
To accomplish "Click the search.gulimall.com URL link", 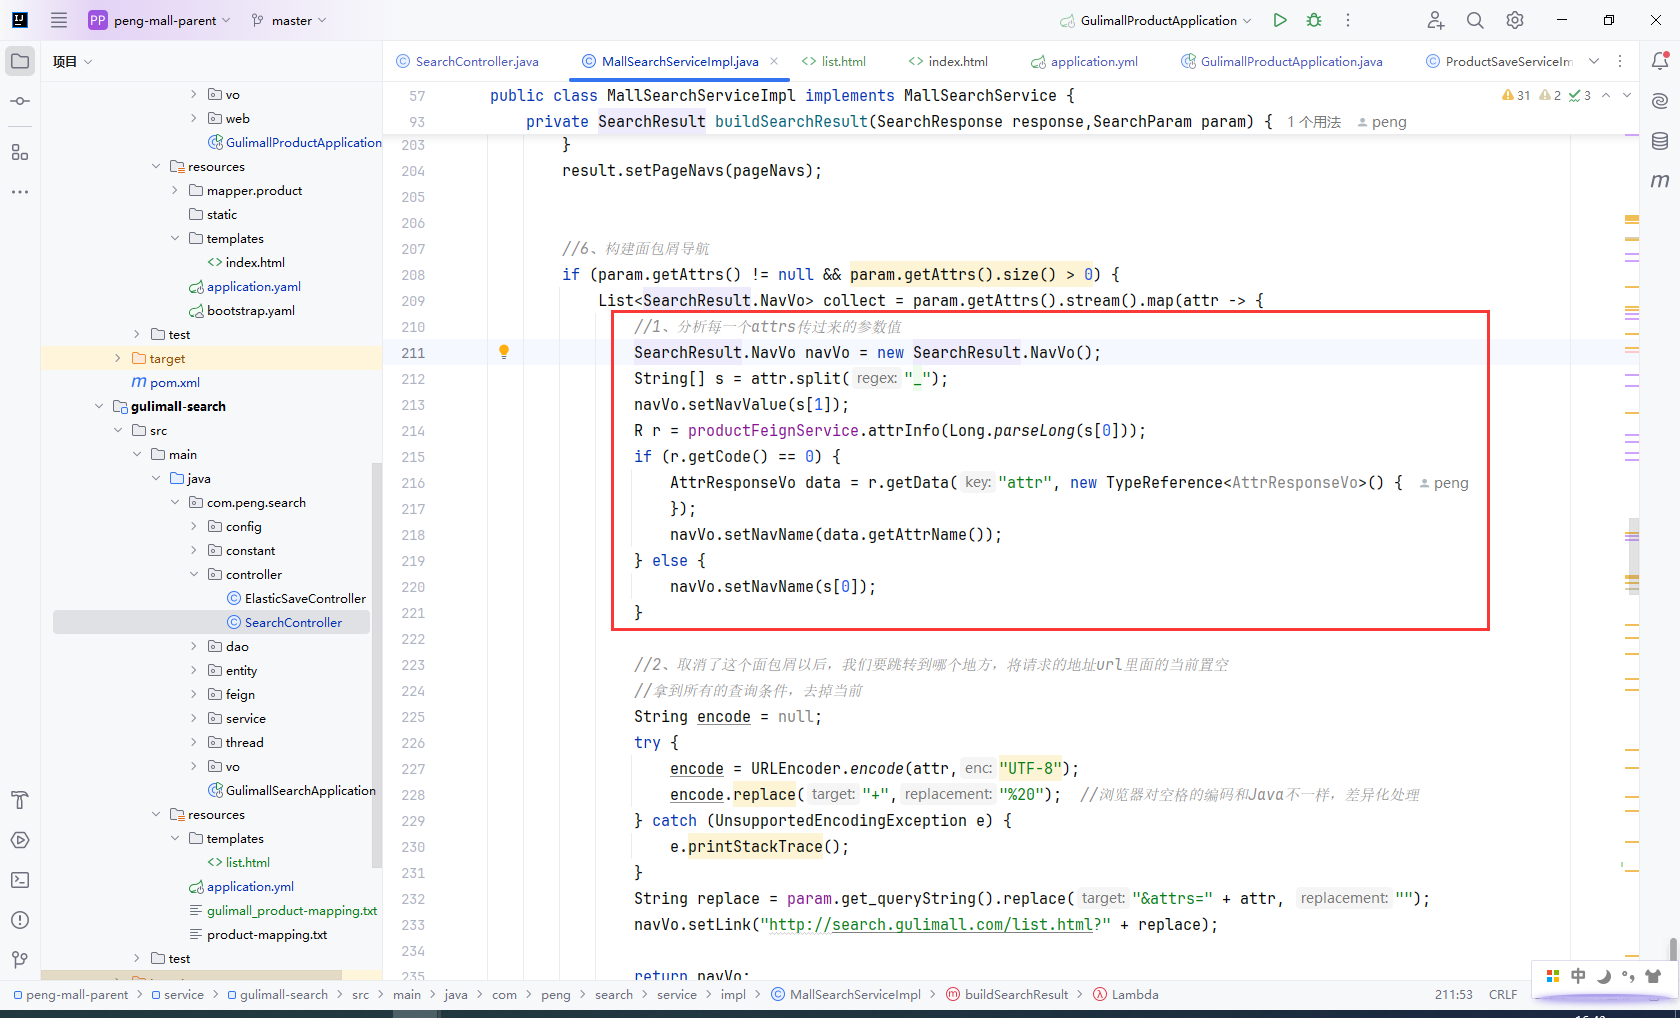I will click(931, 924).
